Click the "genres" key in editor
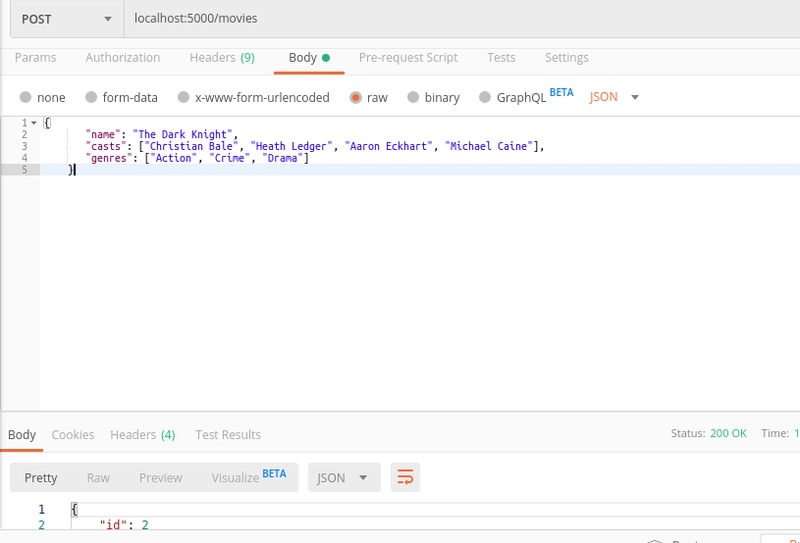Image resolution: width=800 pixels, height=543 pixels. click(x=109, y=158)
